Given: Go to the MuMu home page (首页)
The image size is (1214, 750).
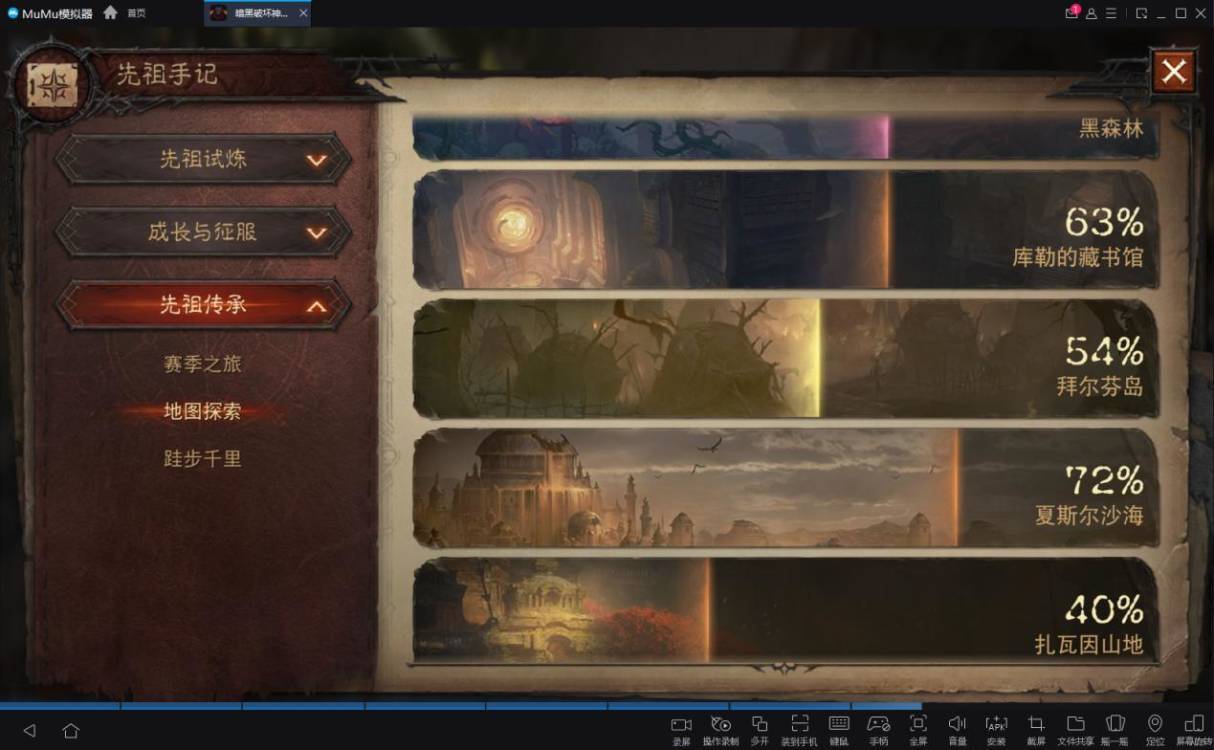Looking at the screenshot, I should pos(124,13).
